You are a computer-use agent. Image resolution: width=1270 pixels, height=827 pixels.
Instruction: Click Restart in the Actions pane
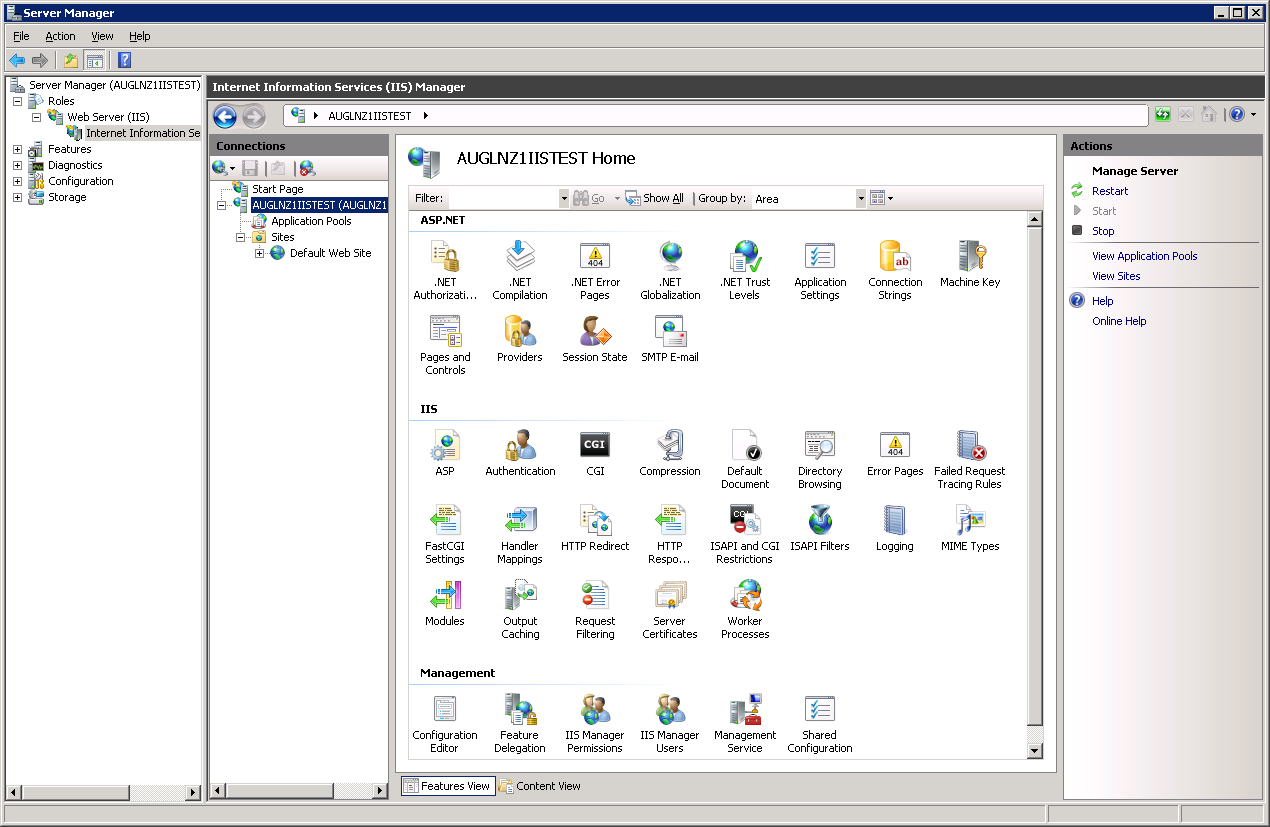(1110, 191)
